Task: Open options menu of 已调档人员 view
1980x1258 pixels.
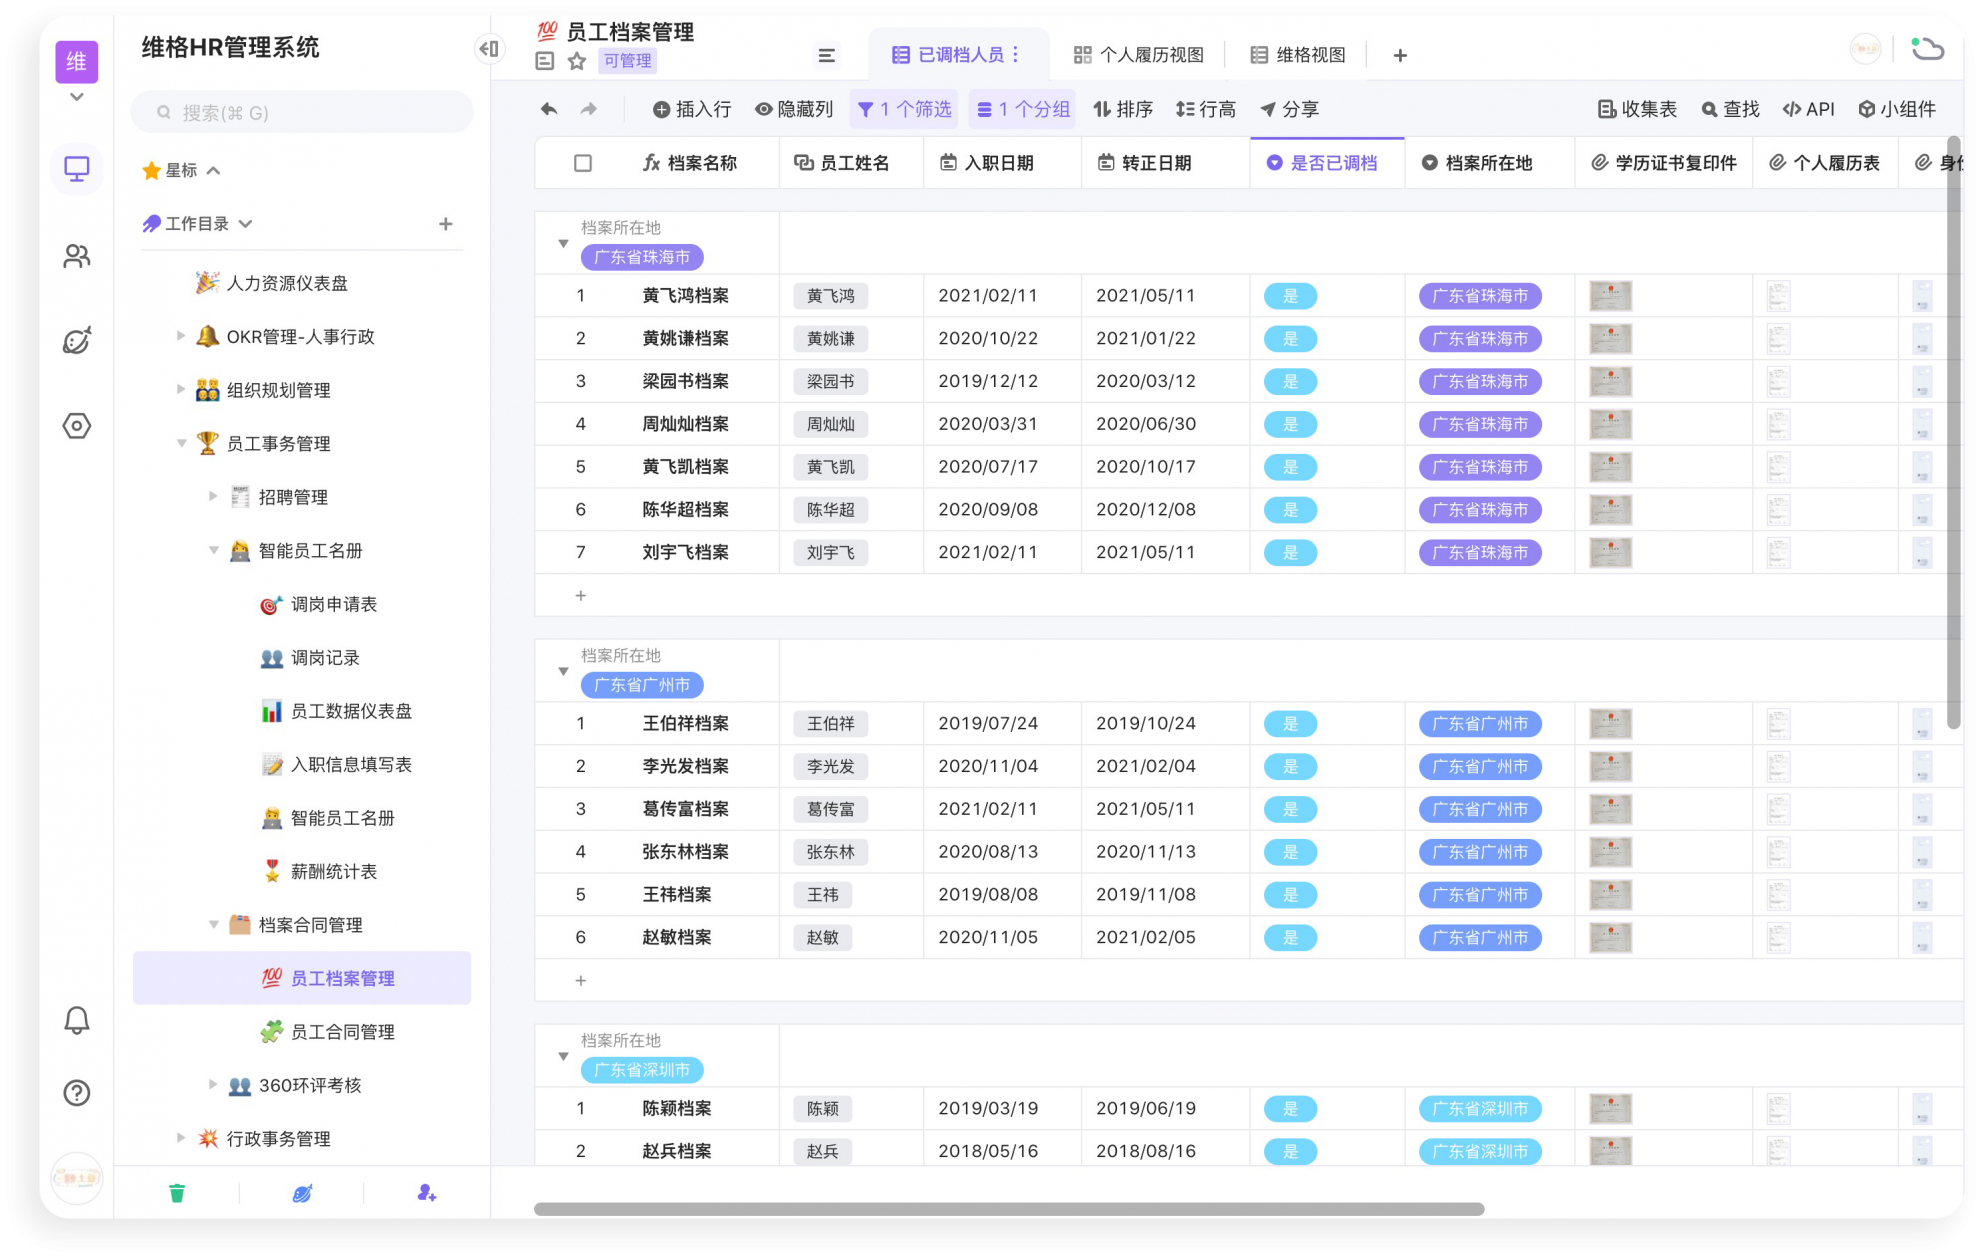Action: point(1017,55)
